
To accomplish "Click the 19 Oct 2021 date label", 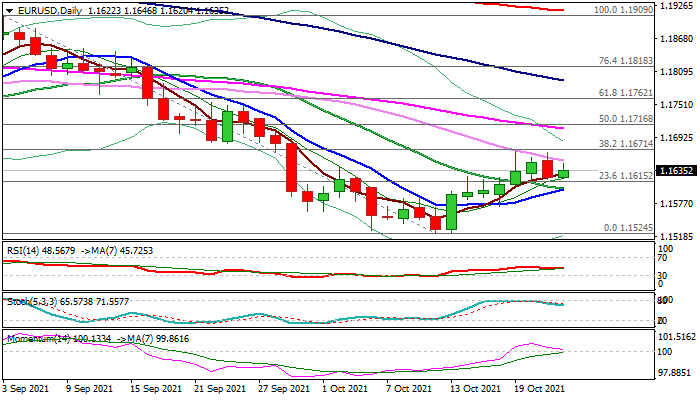I will [540, 389].
